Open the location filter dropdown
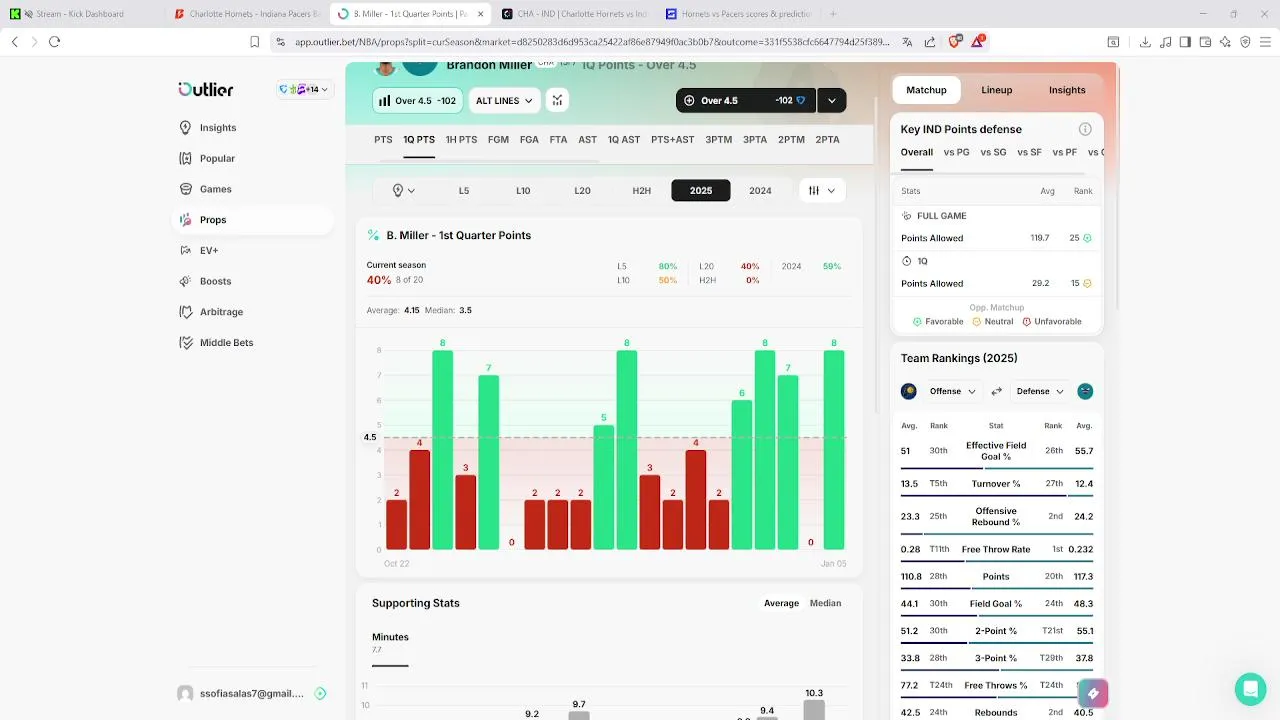This screenshot has width=1280, height=720. pos(403,191)
